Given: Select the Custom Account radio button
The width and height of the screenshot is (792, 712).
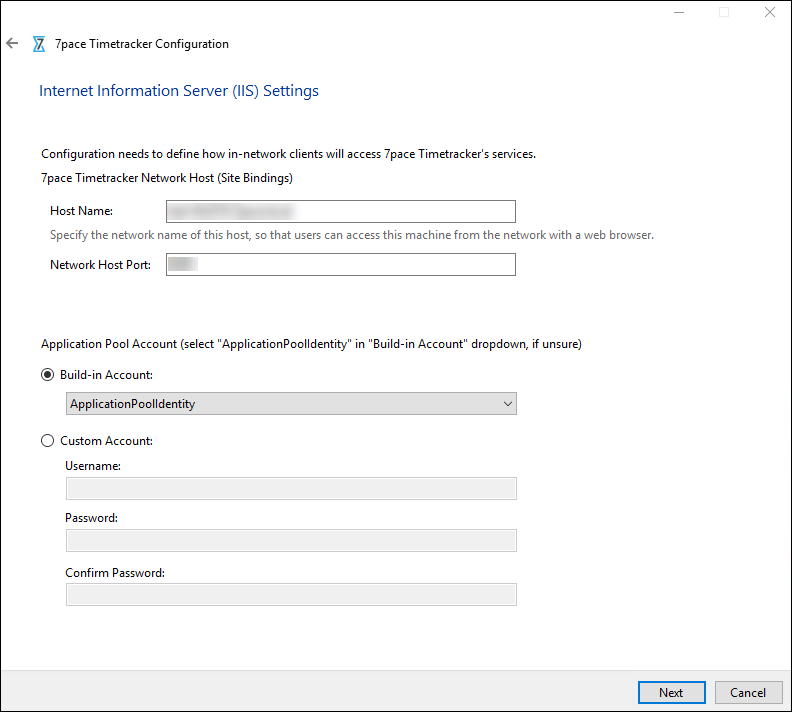Looking at the screenshot, I should tap(47, 441).
